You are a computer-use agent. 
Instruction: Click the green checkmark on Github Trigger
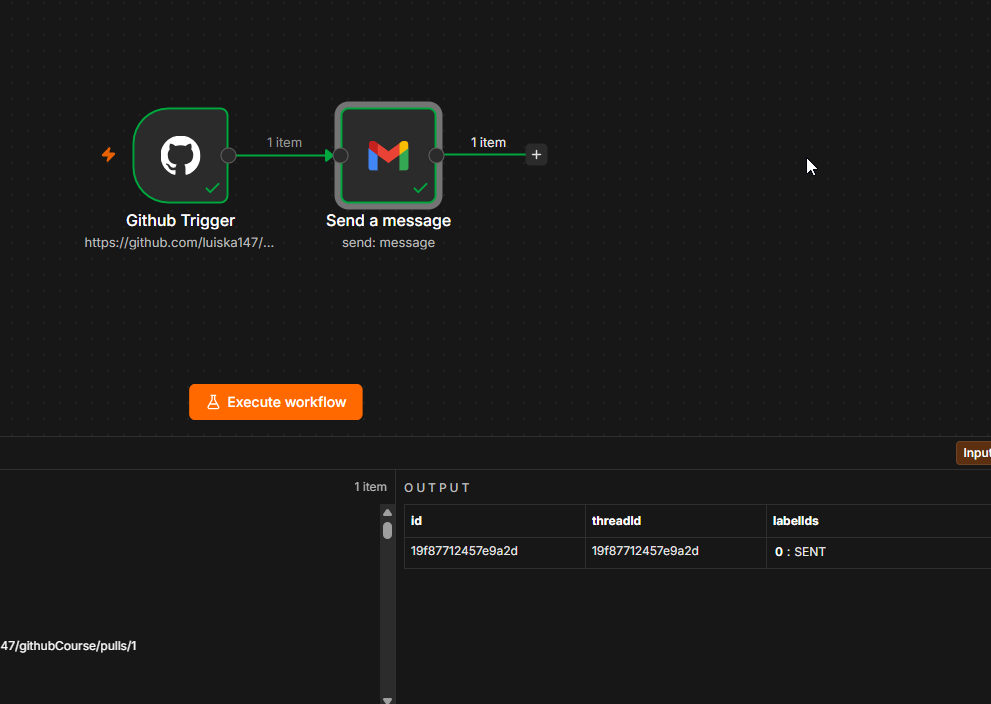(212, 188)
